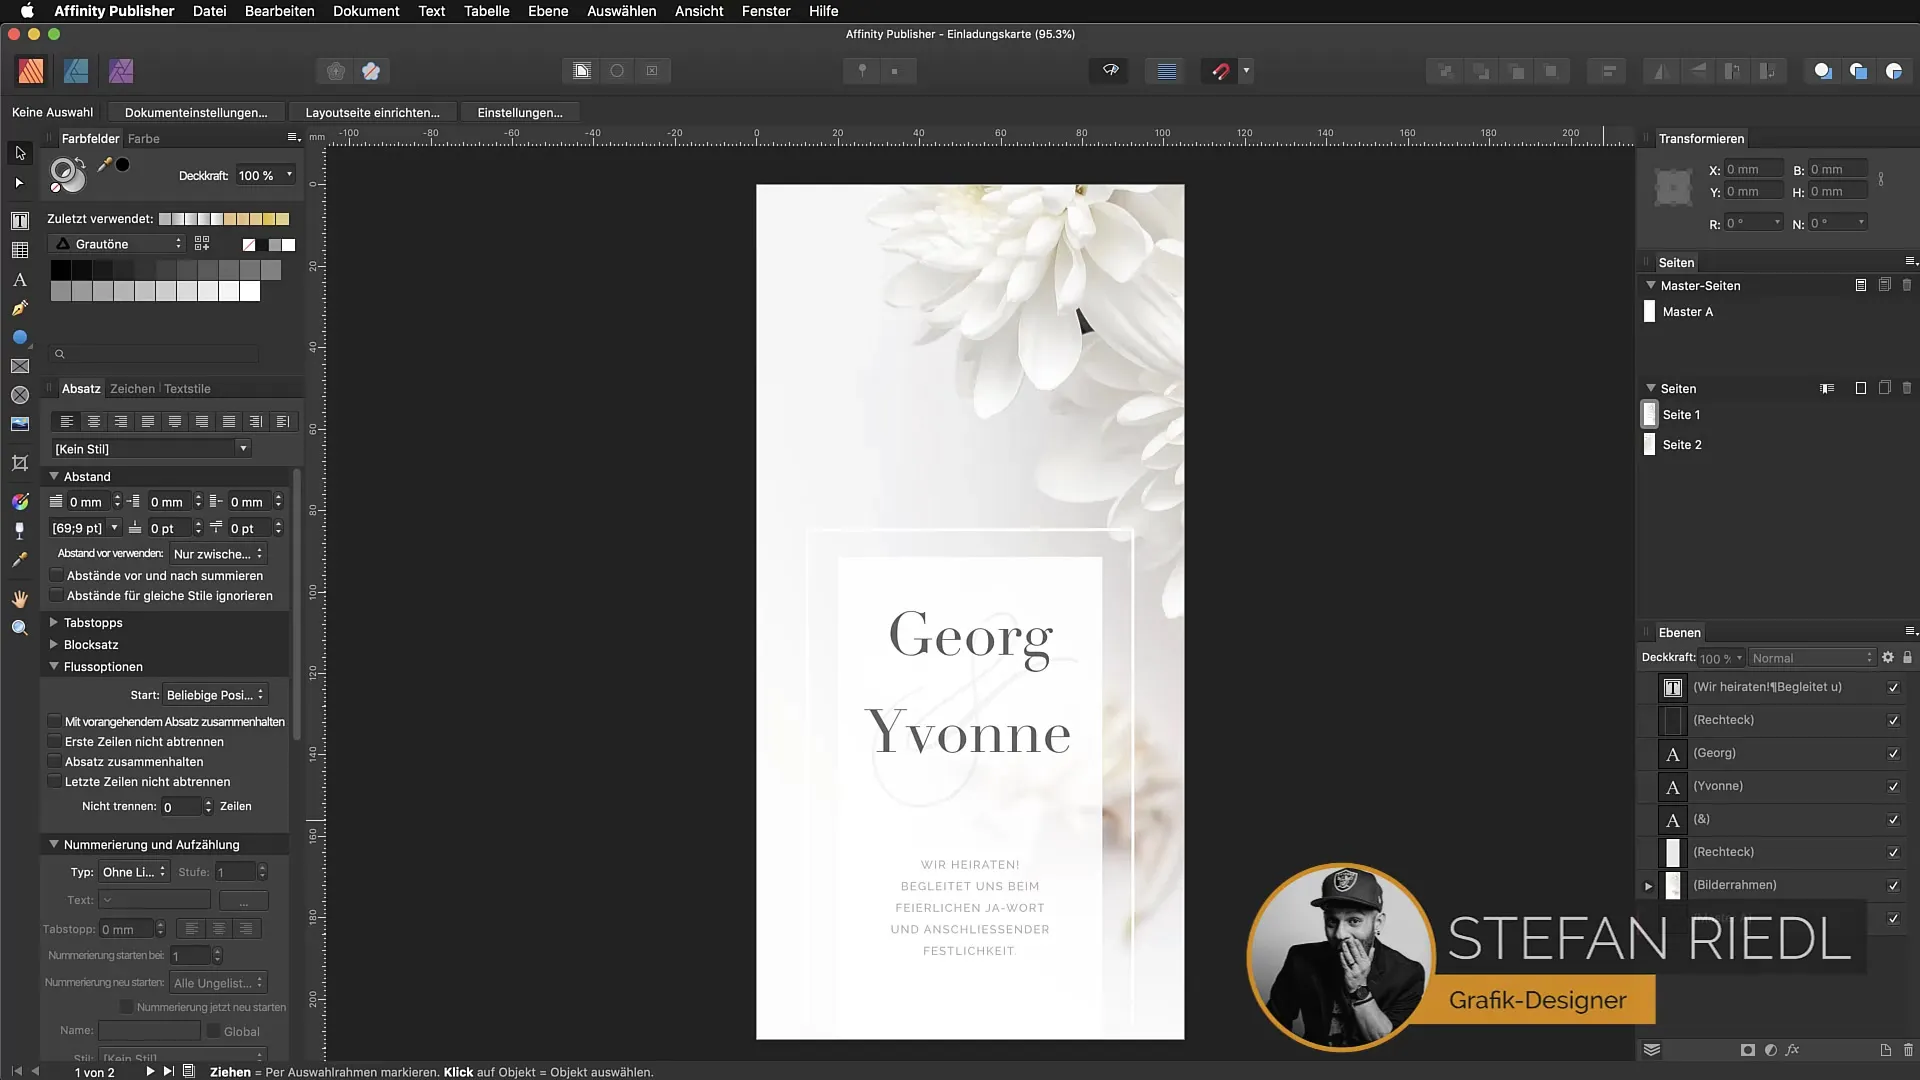Image resolution: width=1920 pixels, height=1080 pixels.
Task: Expand the Tabstopps section
Action: pos(54,622)
